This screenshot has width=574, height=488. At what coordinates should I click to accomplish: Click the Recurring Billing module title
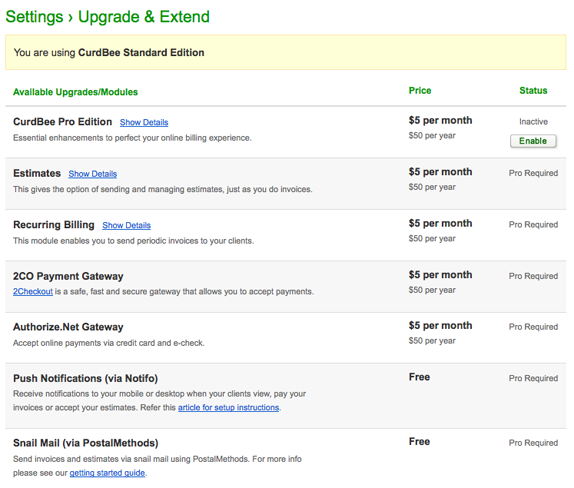(54, 225)
